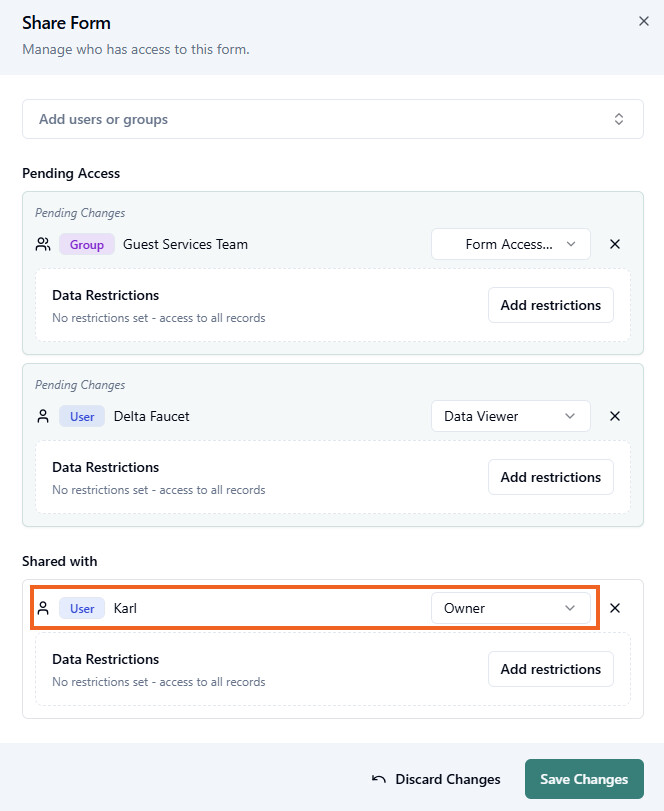Click the Shared with heading

(59, 561)
